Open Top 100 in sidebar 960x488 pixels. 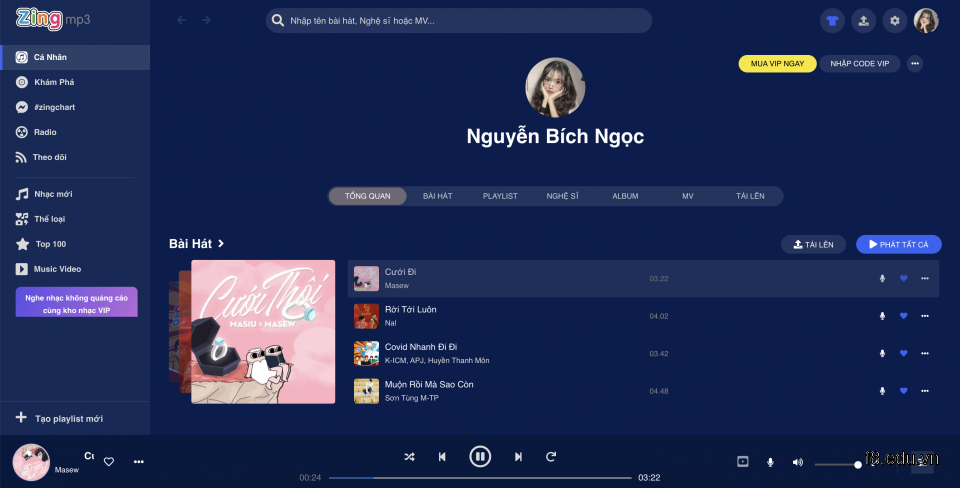[x=75, y=244]
